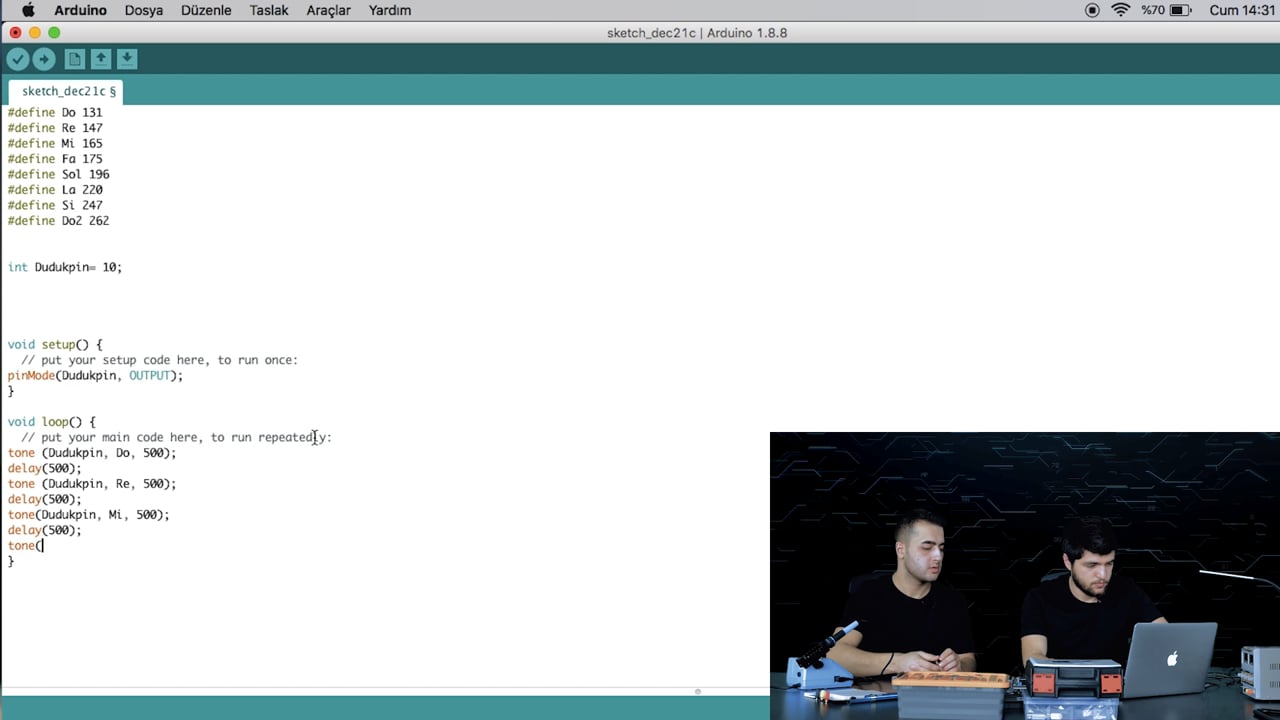Screen dimensions: 1280x720
Task: Save sketch with the down-arrow icon
Action: (x=127, y=59)
